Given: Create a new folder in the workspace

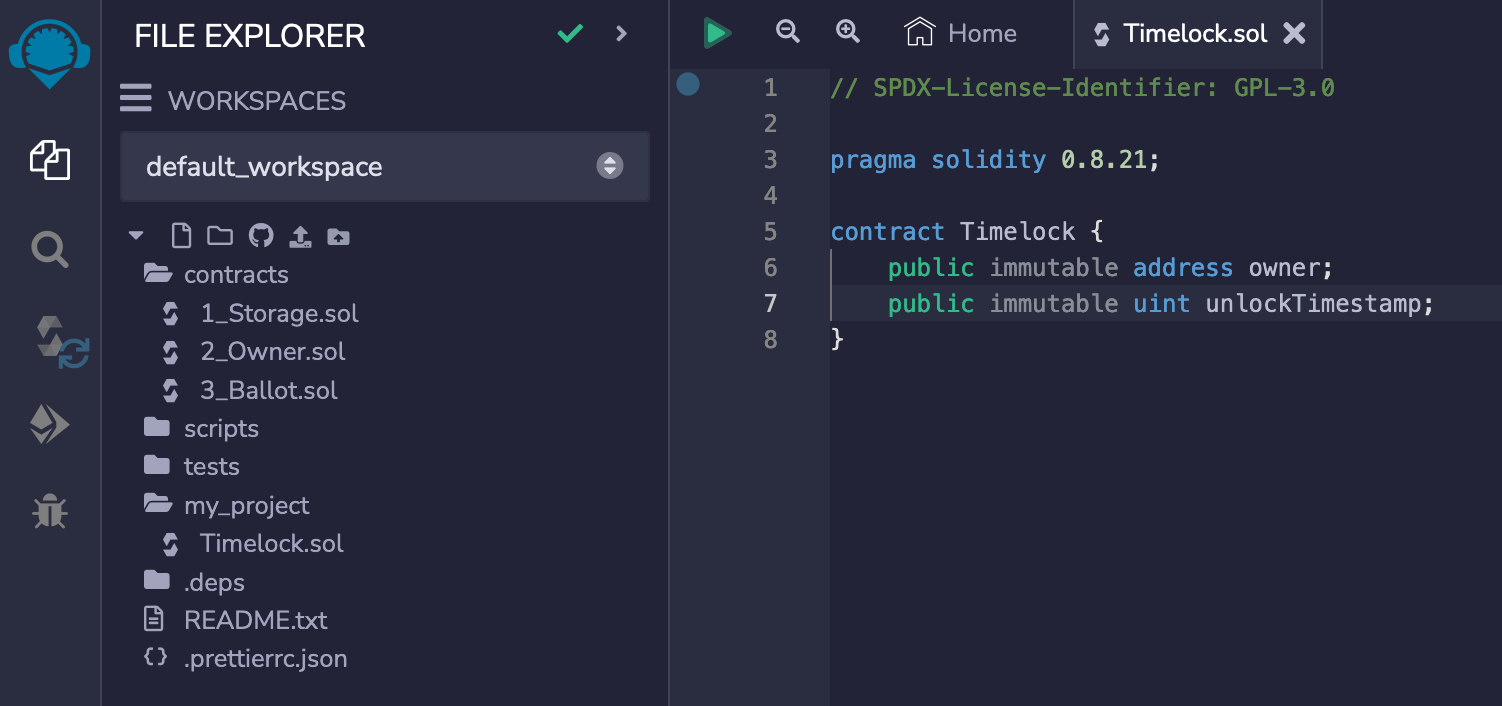Looking at the screenshot, I should (220, 235).
